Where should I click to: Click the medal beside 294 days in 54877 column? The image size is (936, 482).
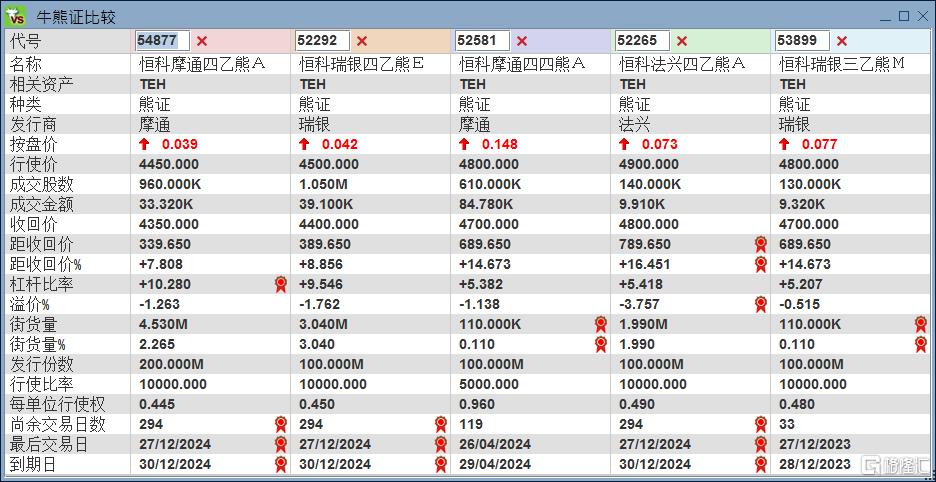[x=281, y=424]
